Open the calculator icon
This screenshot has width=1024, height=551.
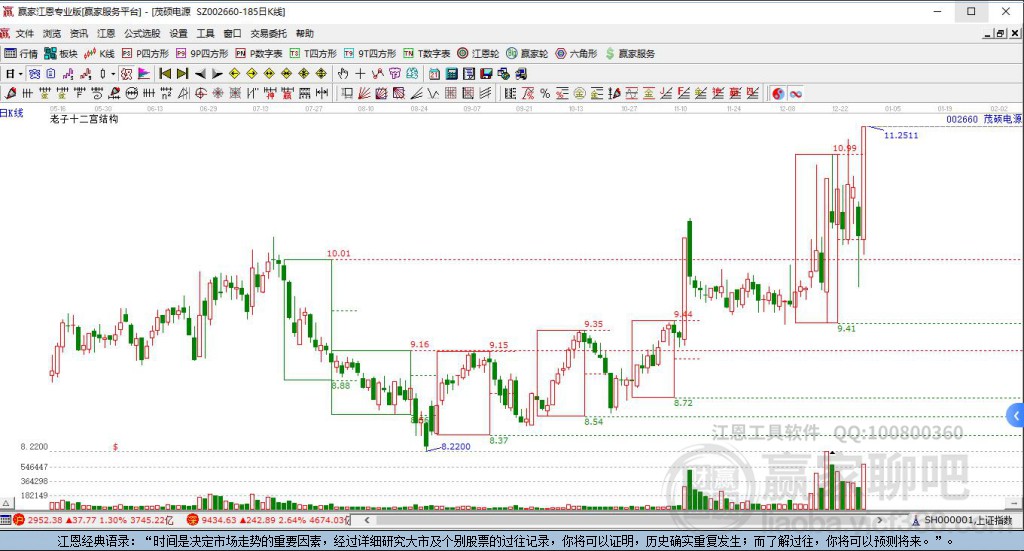451,74
